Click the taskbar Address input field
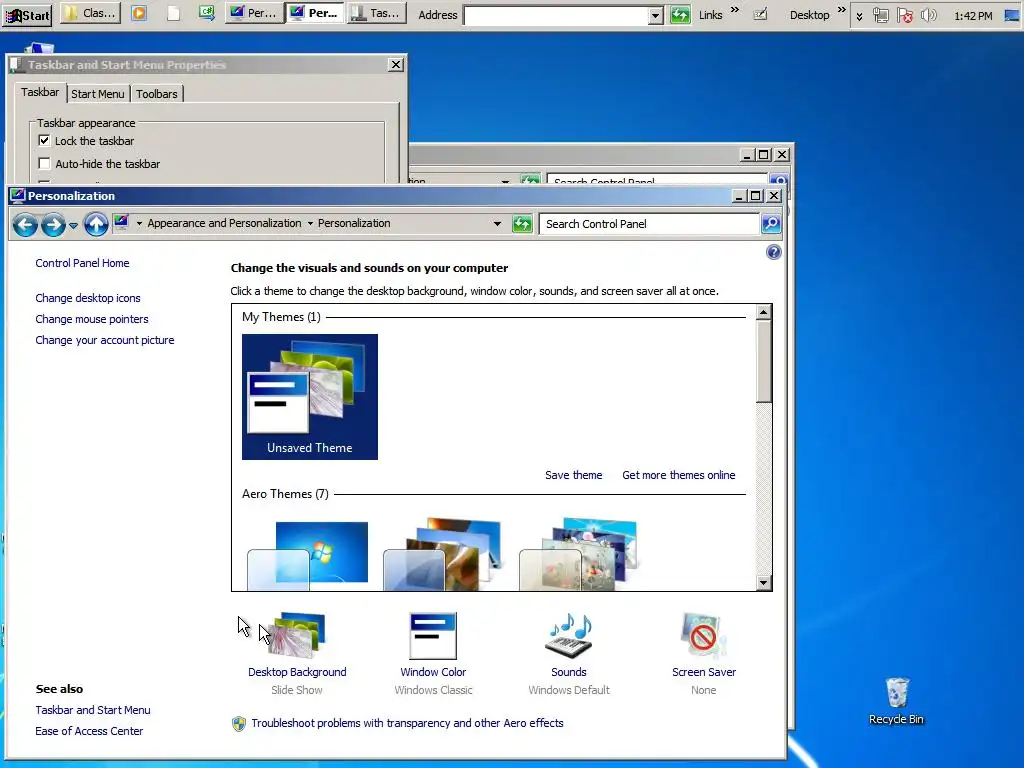 (x=556, y=15)
